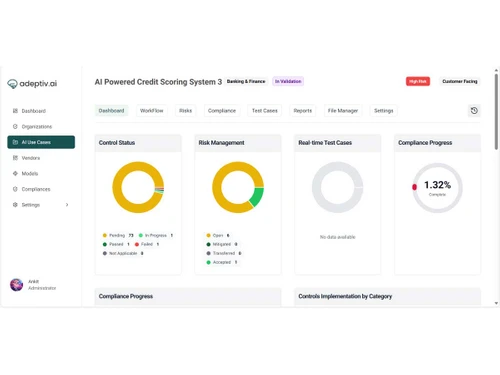Switch to the Risks tab
Viewport: 500px width, 375px height.
point(186,111)
